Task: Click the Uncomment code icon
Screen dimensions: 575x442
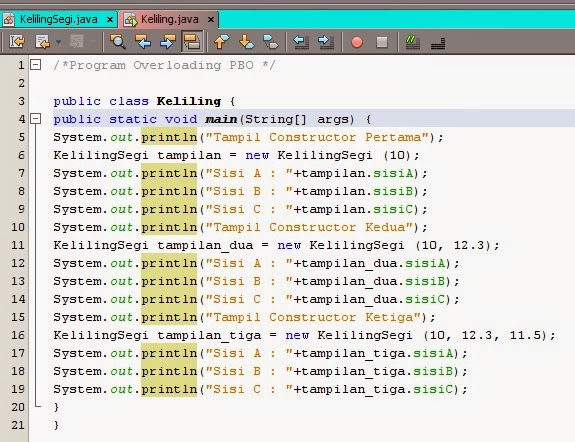Action: click(x=438, y=43)
